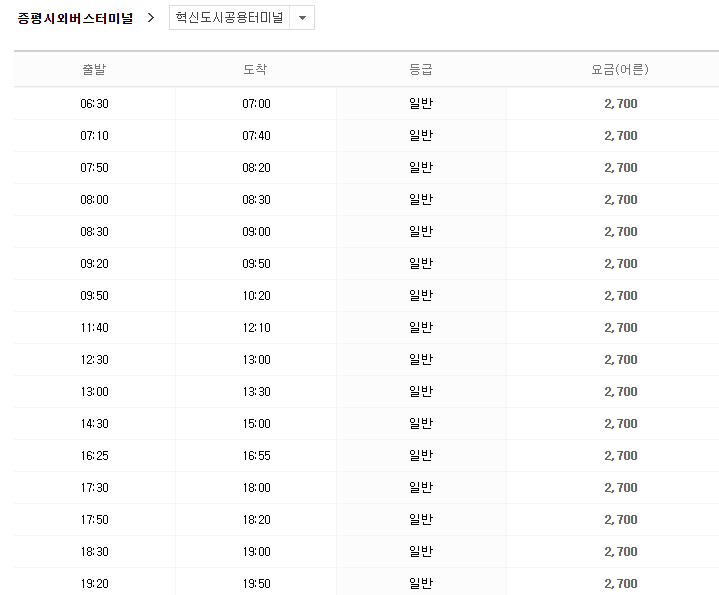Screen dimensions: 719x595
Task: Select the 06:30 departure row
Action: click(x=366, y=104)
